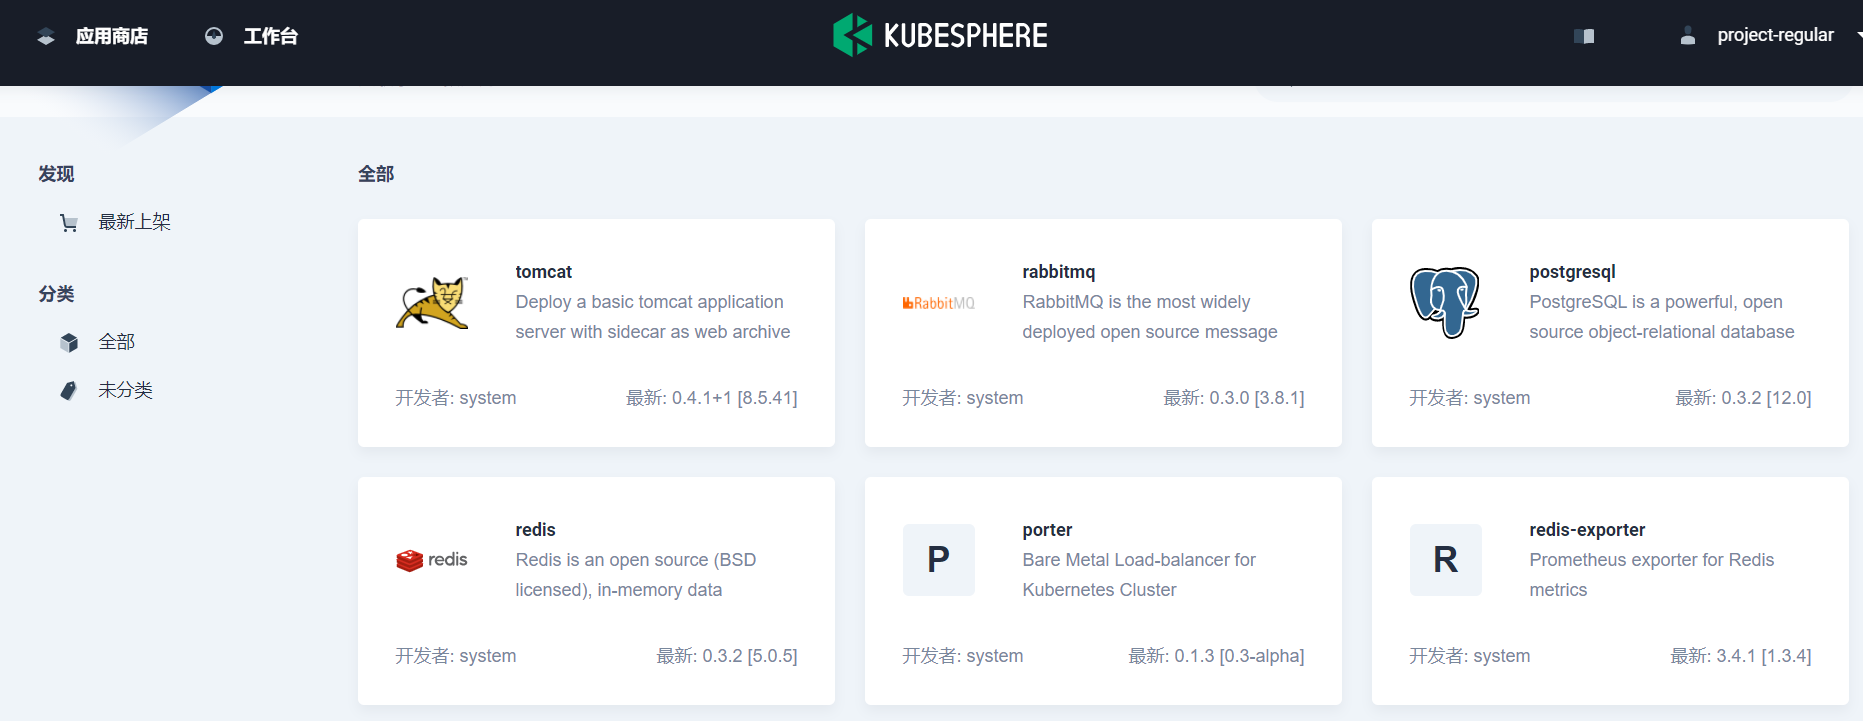Open the 应用商店 app store icon
The width and height of the screenshot is (1863, 721).
(x=46, y=37)
